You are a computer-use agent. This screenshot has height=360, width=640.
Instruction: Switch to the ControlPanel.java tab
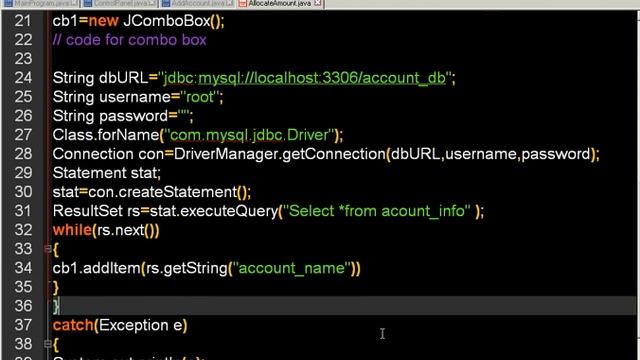[x=120, y=3]
